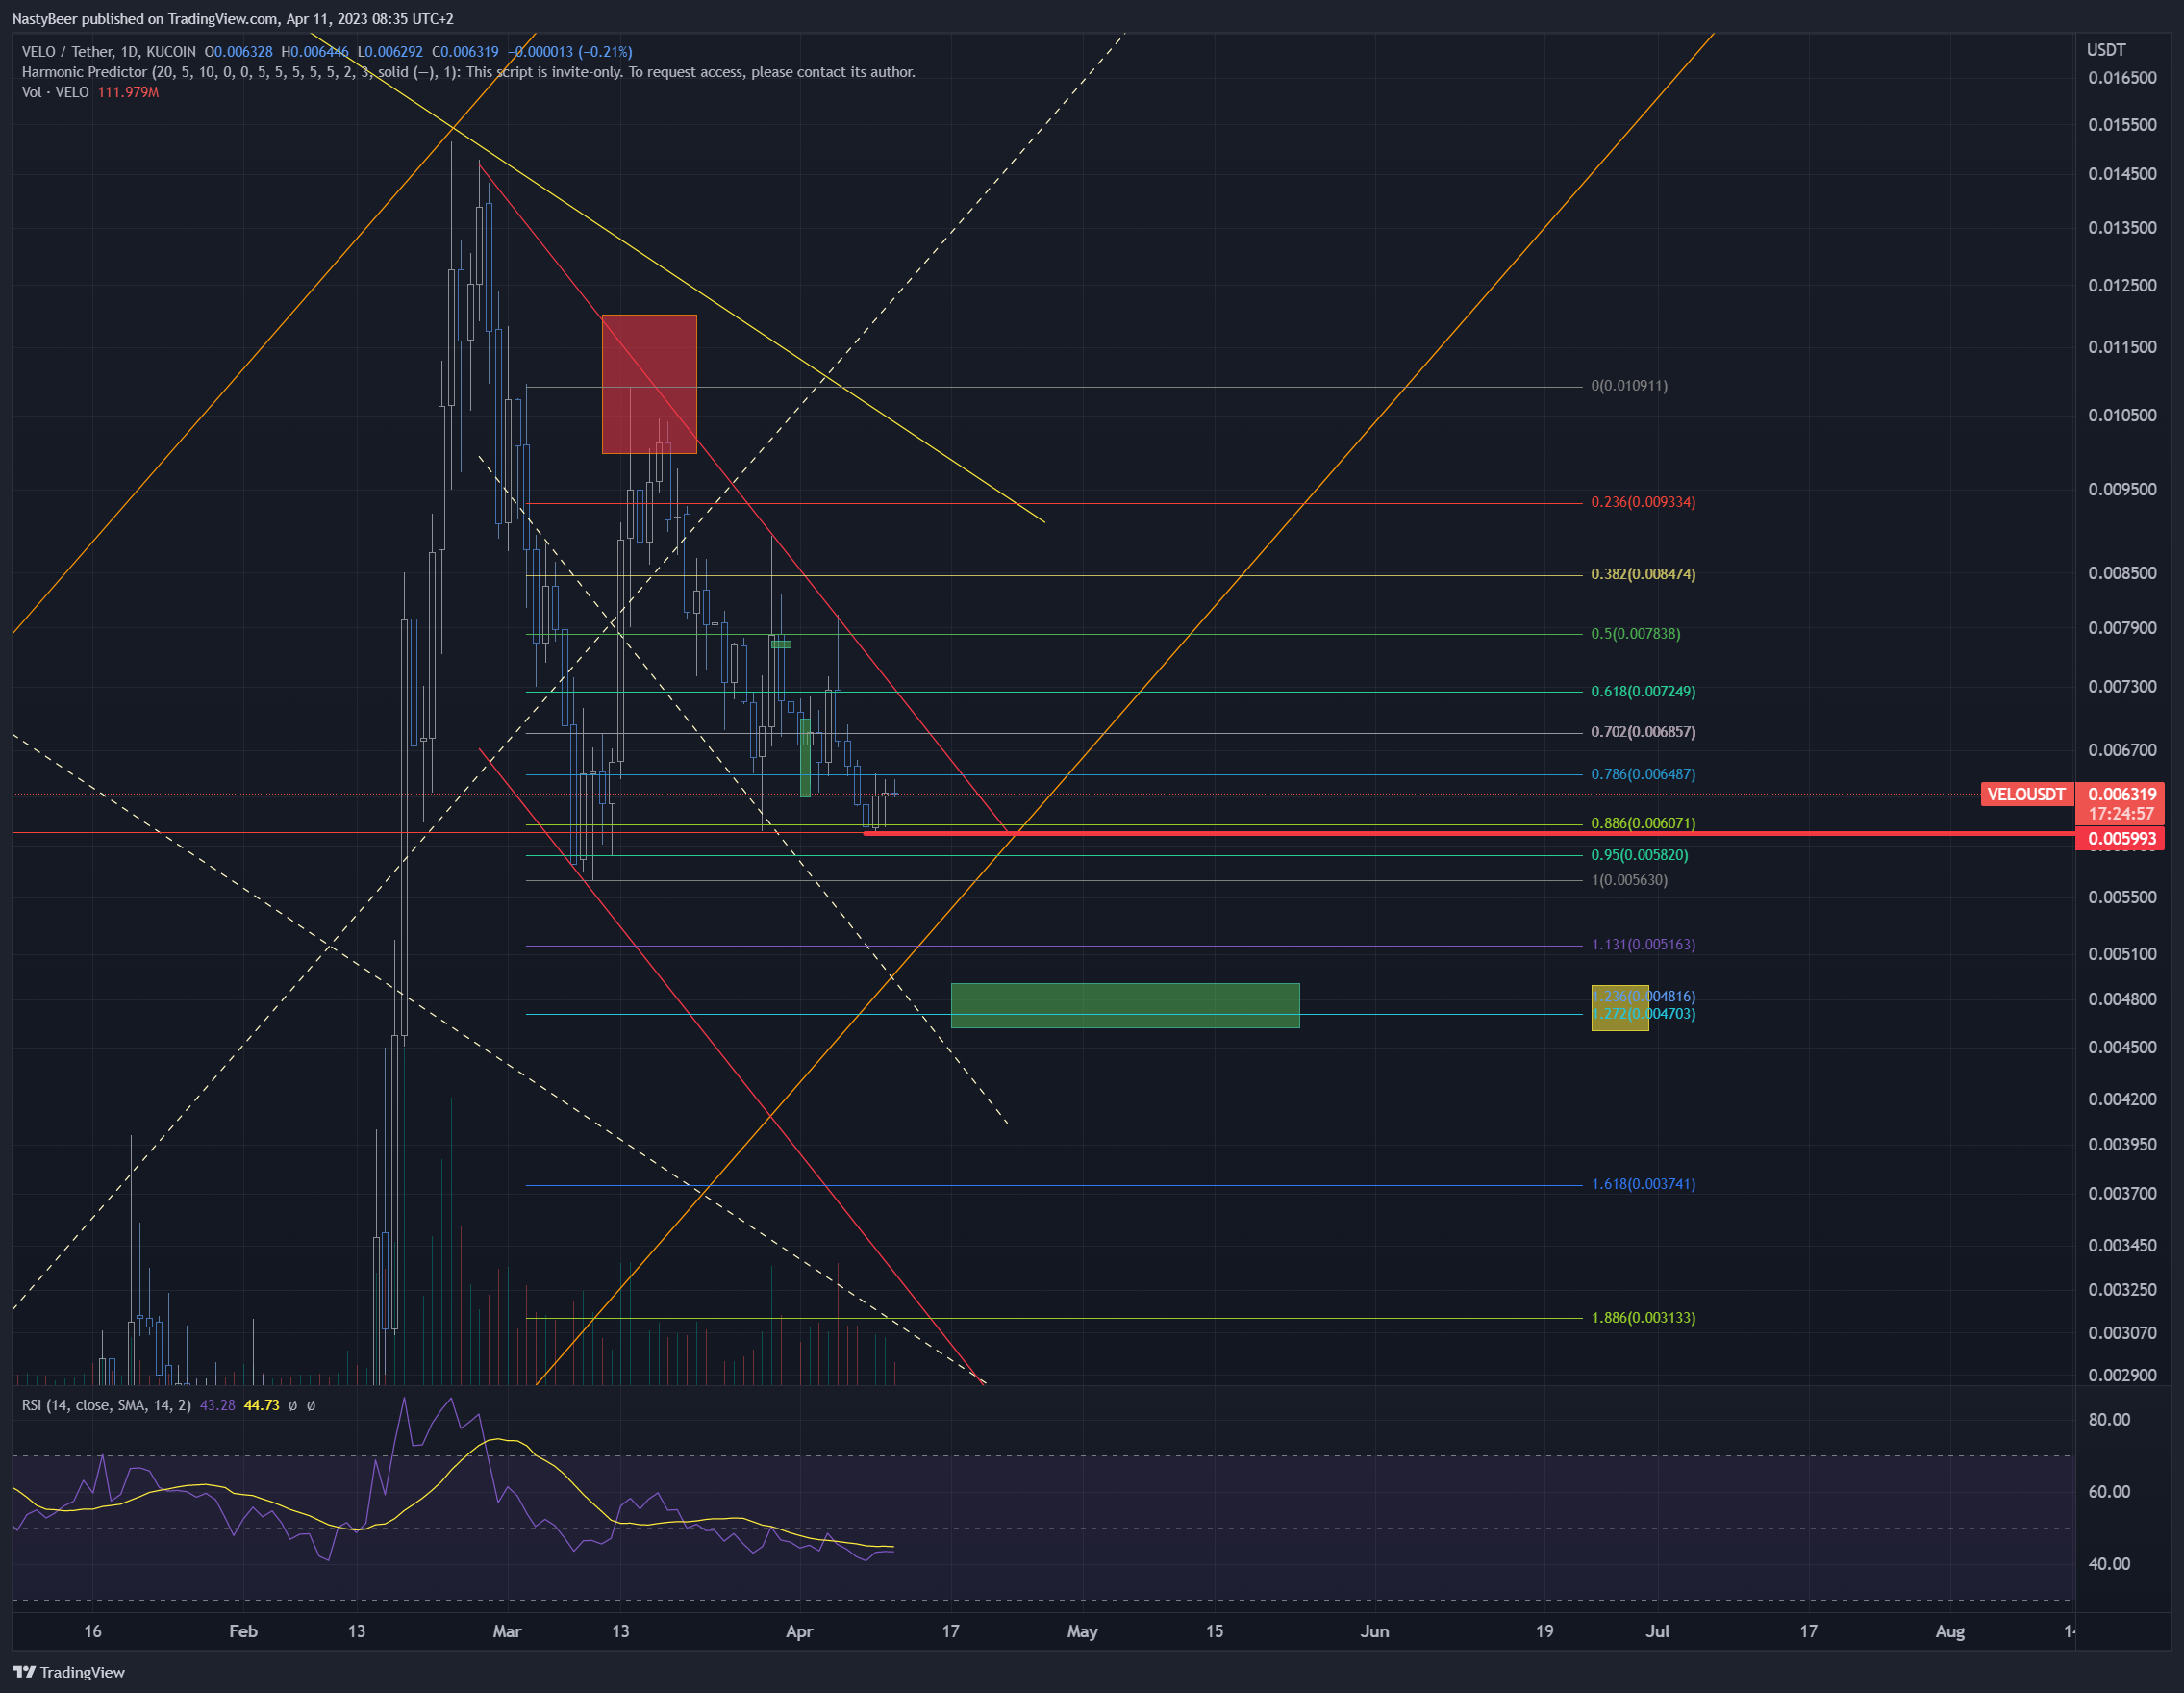Click the 60.00 RSI axis label
Image resolution: width=2184 pixels, height=1693 pixels.
click(2109, 1492)
